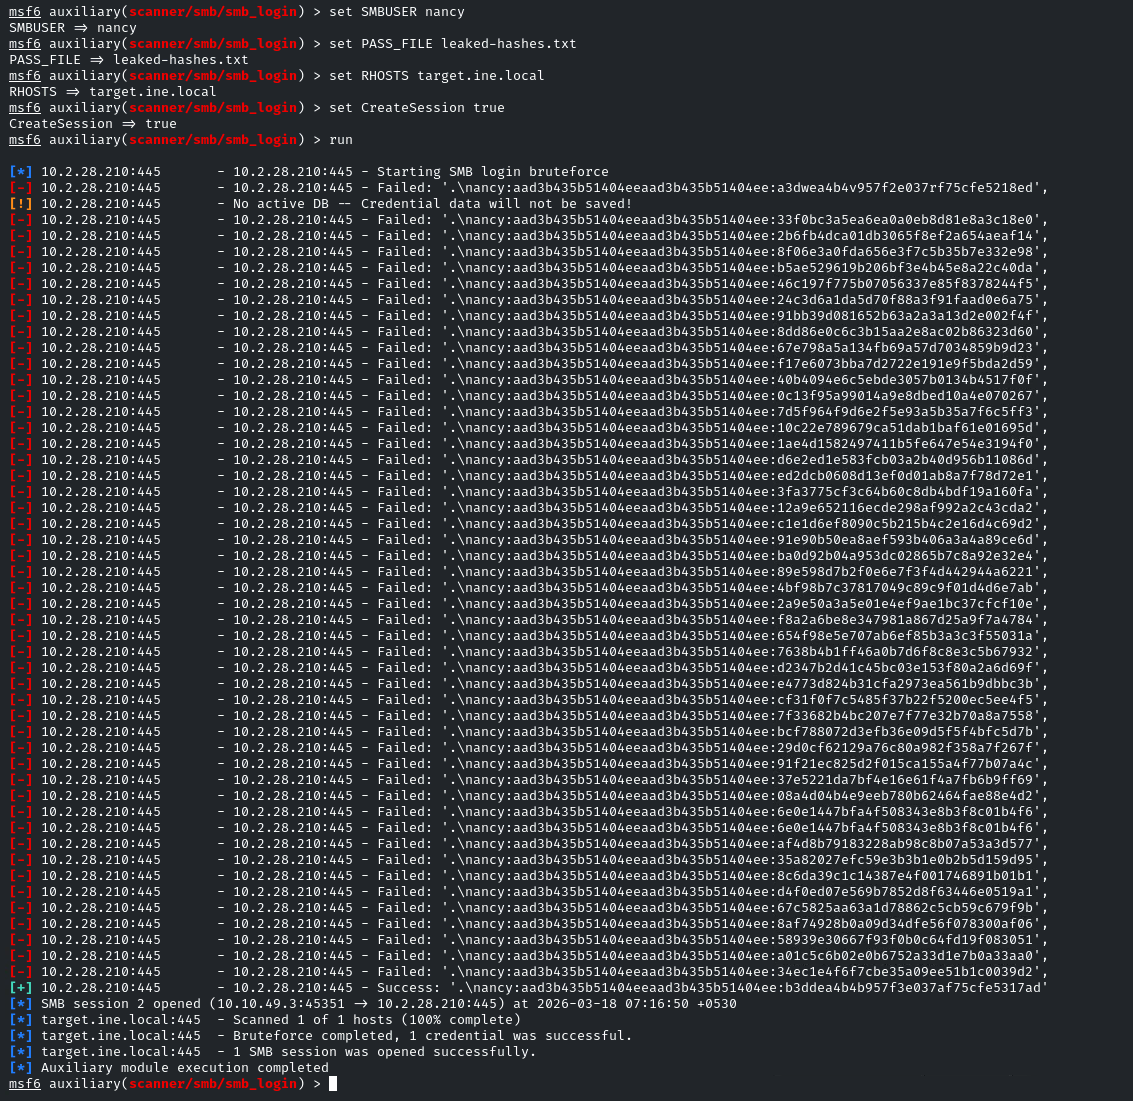Click the 'run' command text
The width and height of the screenshot is (1133, 1101).
click(341, 139)
